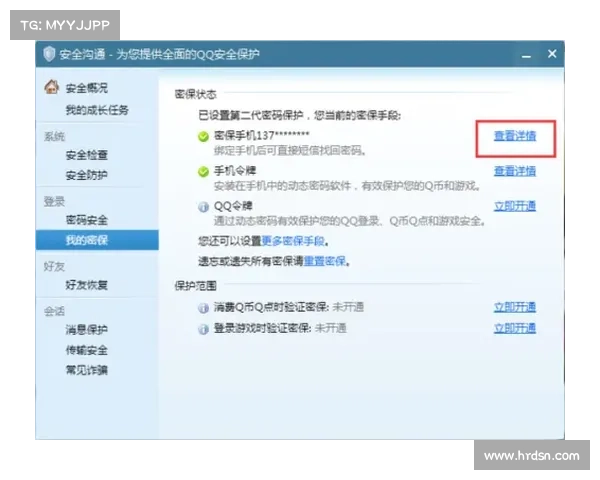Click green check icon beside 密保手机
This screenshot has height=480, width=600.
203,136
